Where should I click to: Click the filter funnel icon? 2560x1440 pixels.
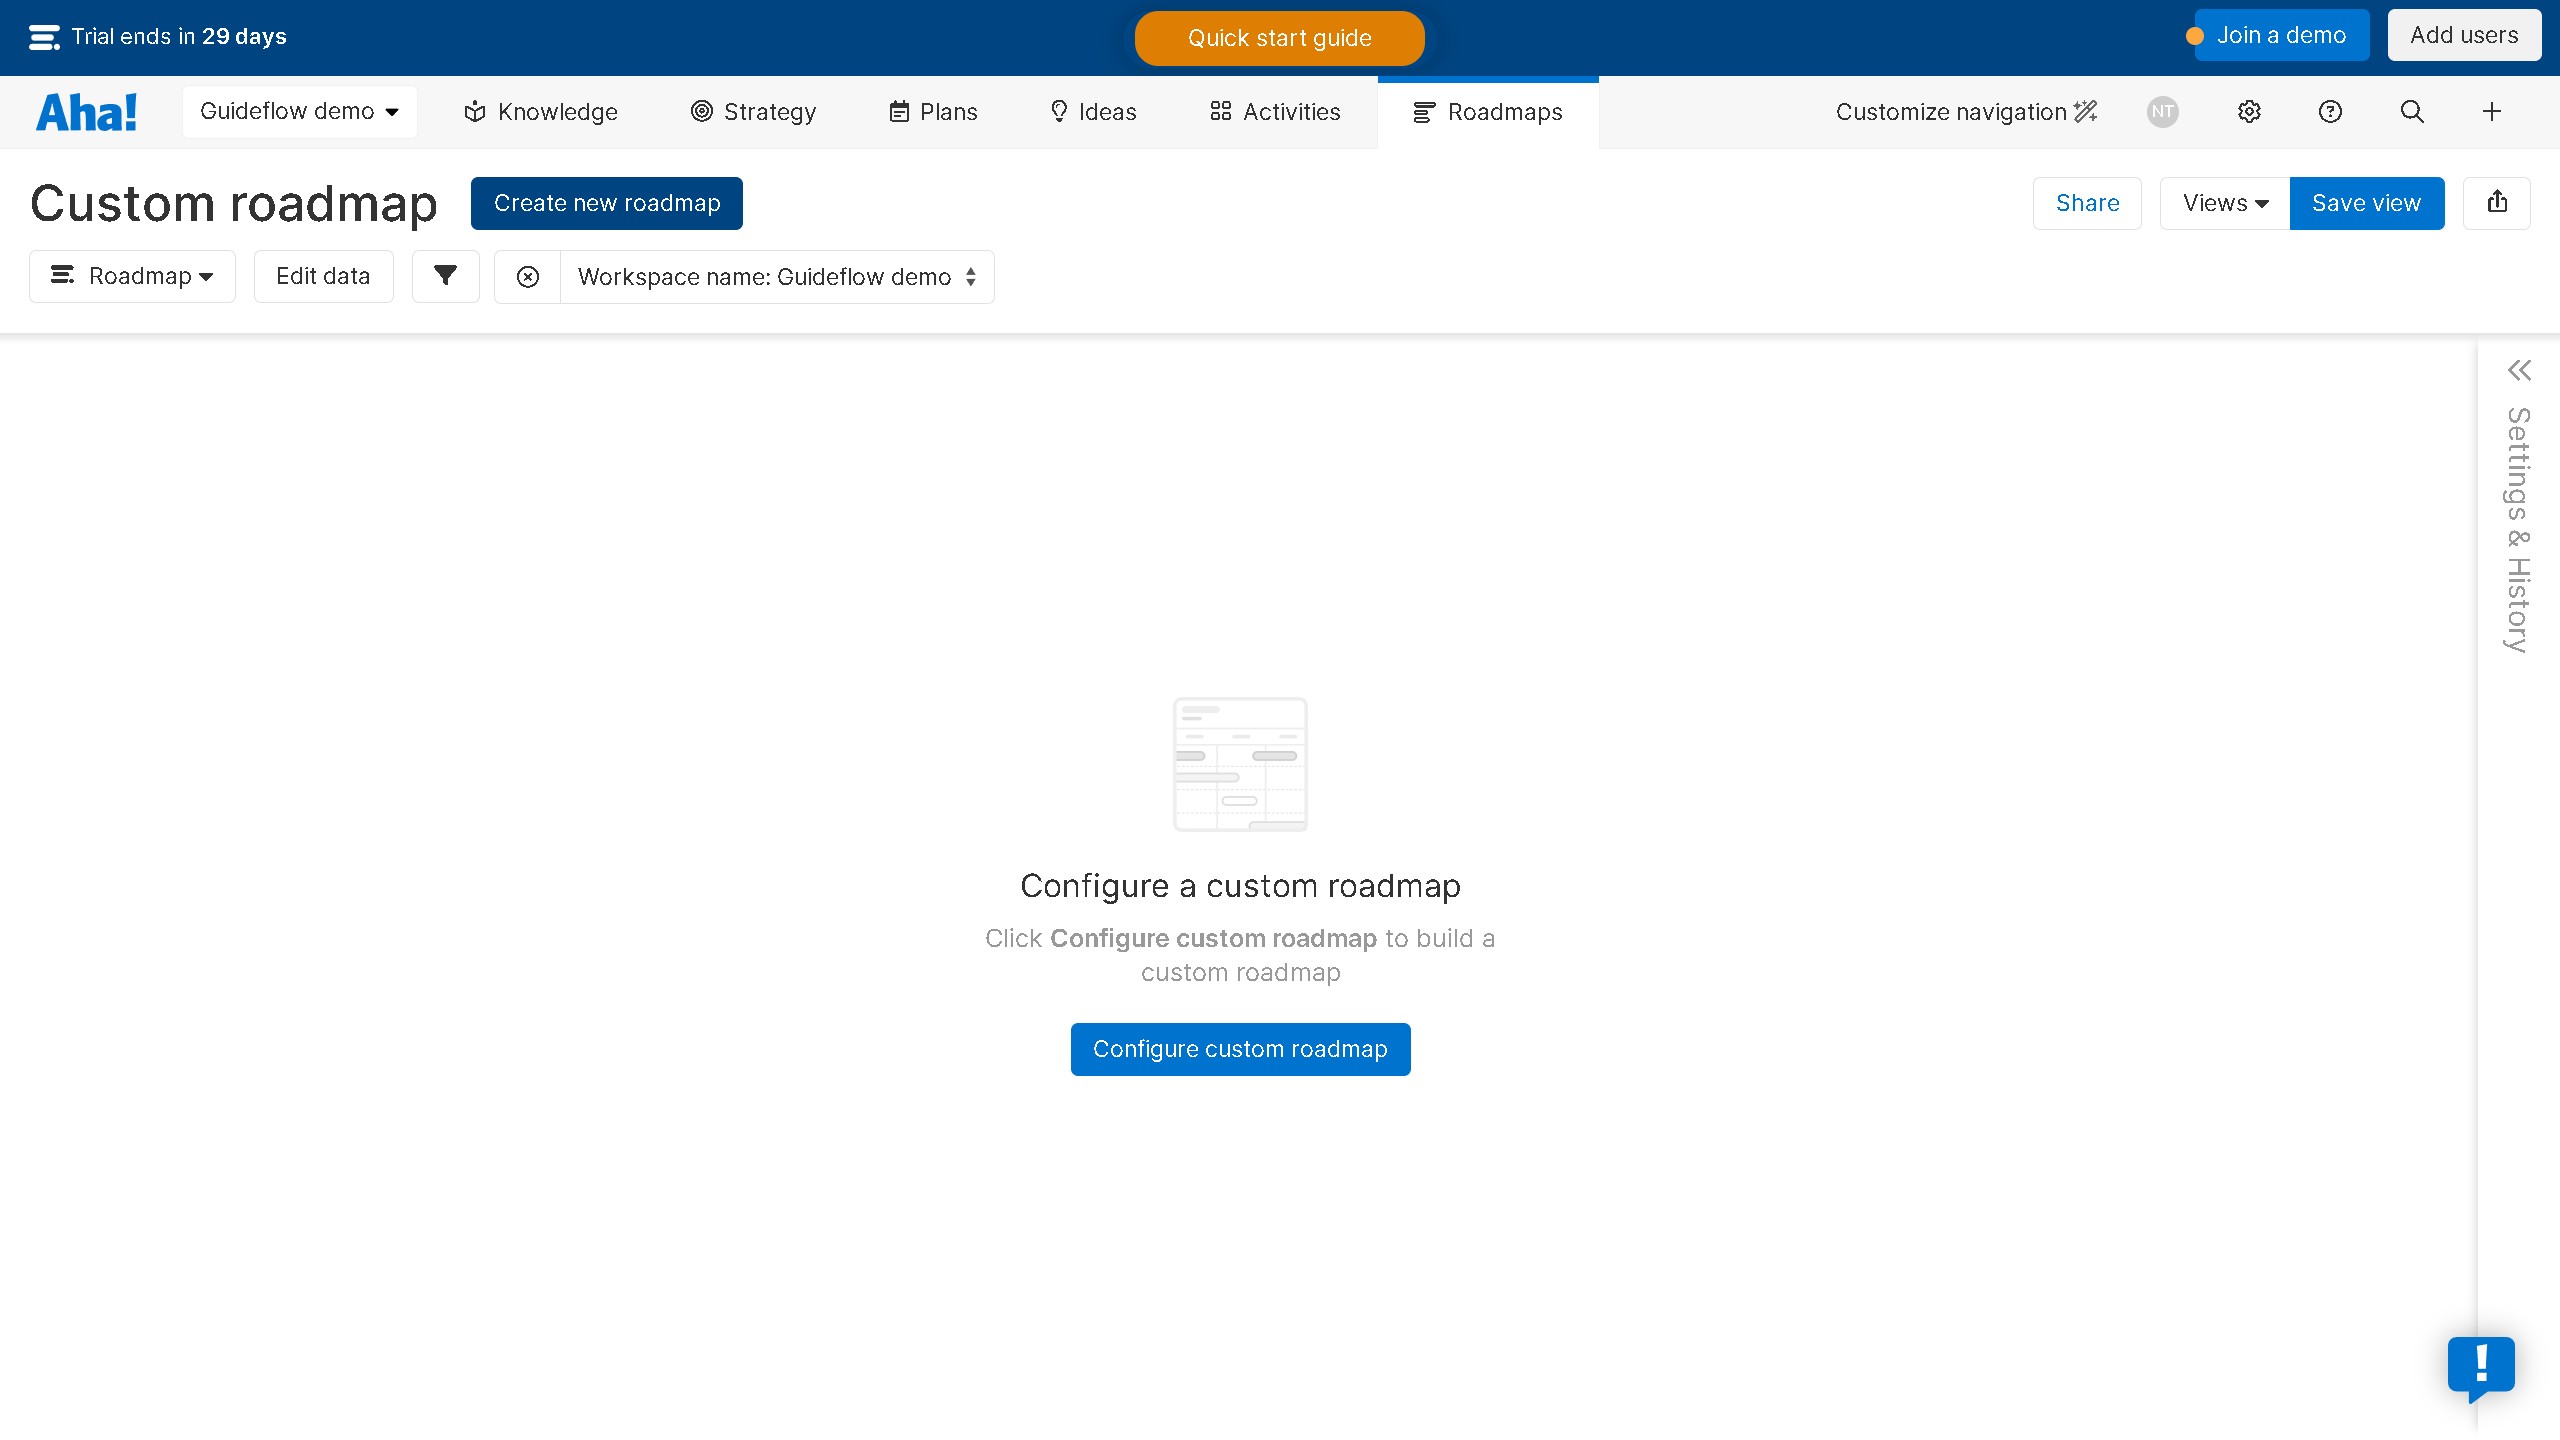coord(445,276)
